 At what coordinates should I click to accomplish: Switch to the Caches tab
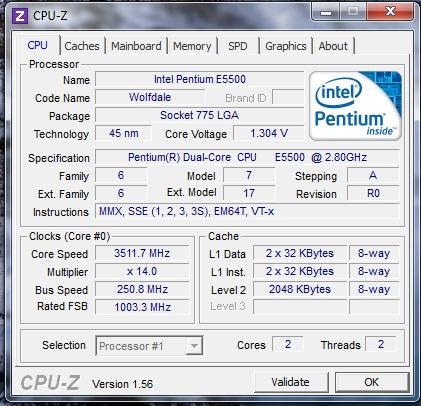point(82,46)
